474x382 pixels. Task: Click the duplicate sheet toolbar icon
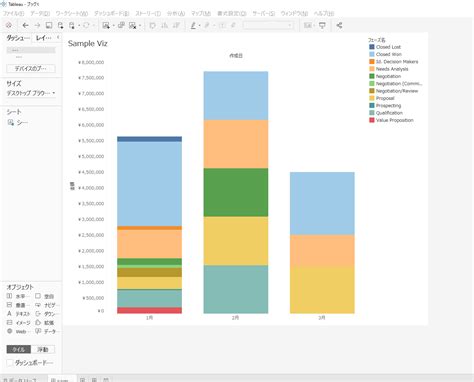point(121,25)
